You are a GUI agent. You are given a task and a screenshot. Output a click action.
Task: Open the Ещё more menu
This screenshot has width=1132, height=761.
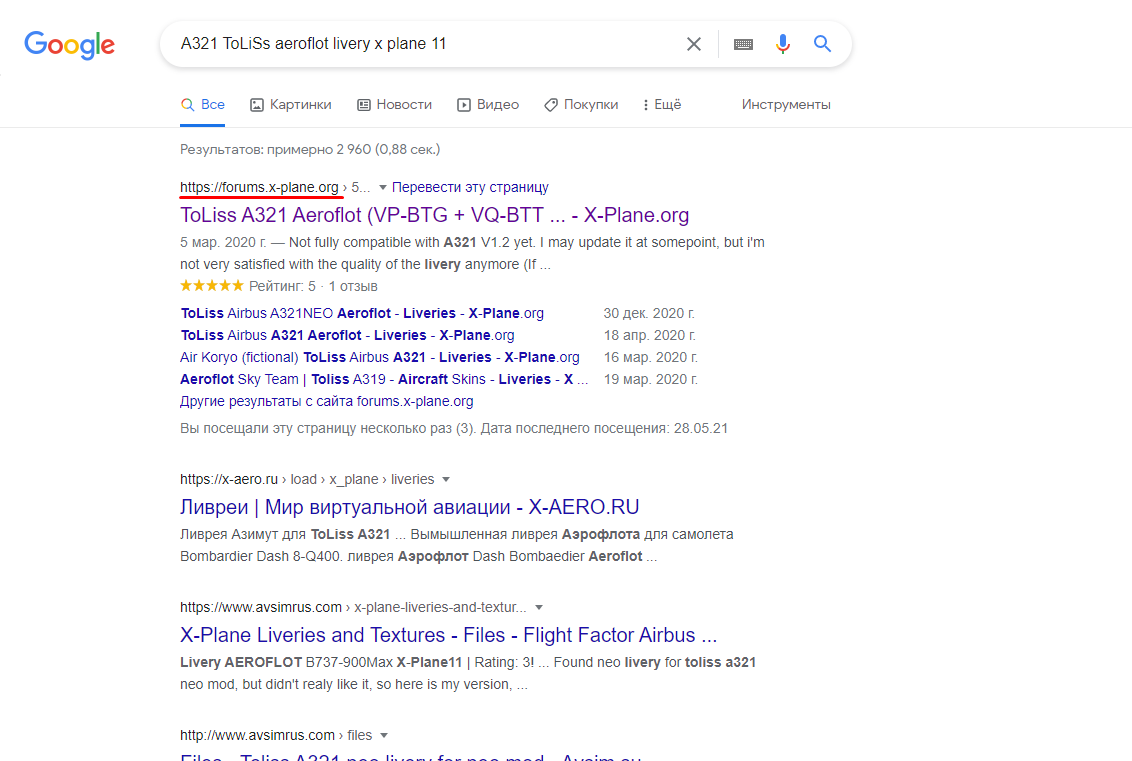(662, 105)
